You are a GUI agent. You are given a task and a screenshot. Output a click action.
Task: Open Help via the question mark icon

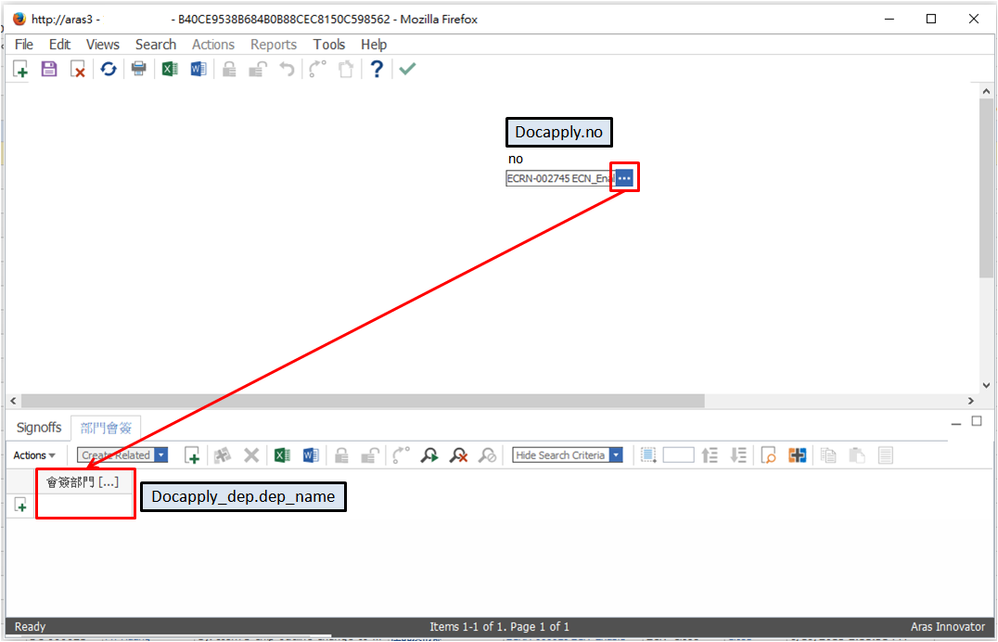point(376,69)
